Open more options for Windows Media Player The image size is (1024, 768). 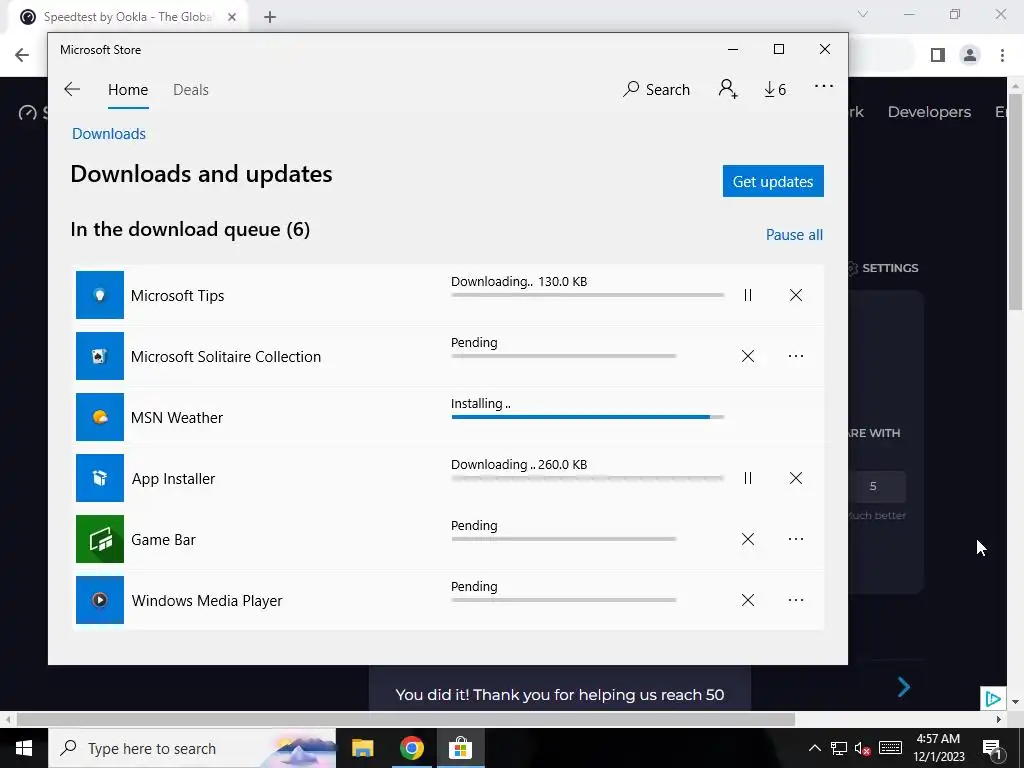pyautogui.click(x=795, y=600)
